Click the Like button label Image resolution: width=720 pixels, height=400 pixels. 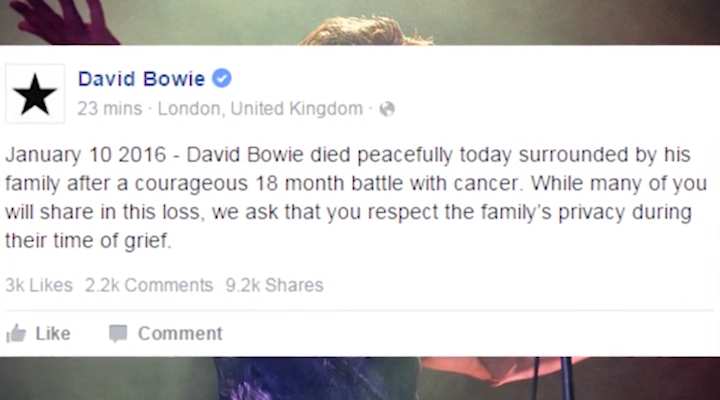point(53,333)
